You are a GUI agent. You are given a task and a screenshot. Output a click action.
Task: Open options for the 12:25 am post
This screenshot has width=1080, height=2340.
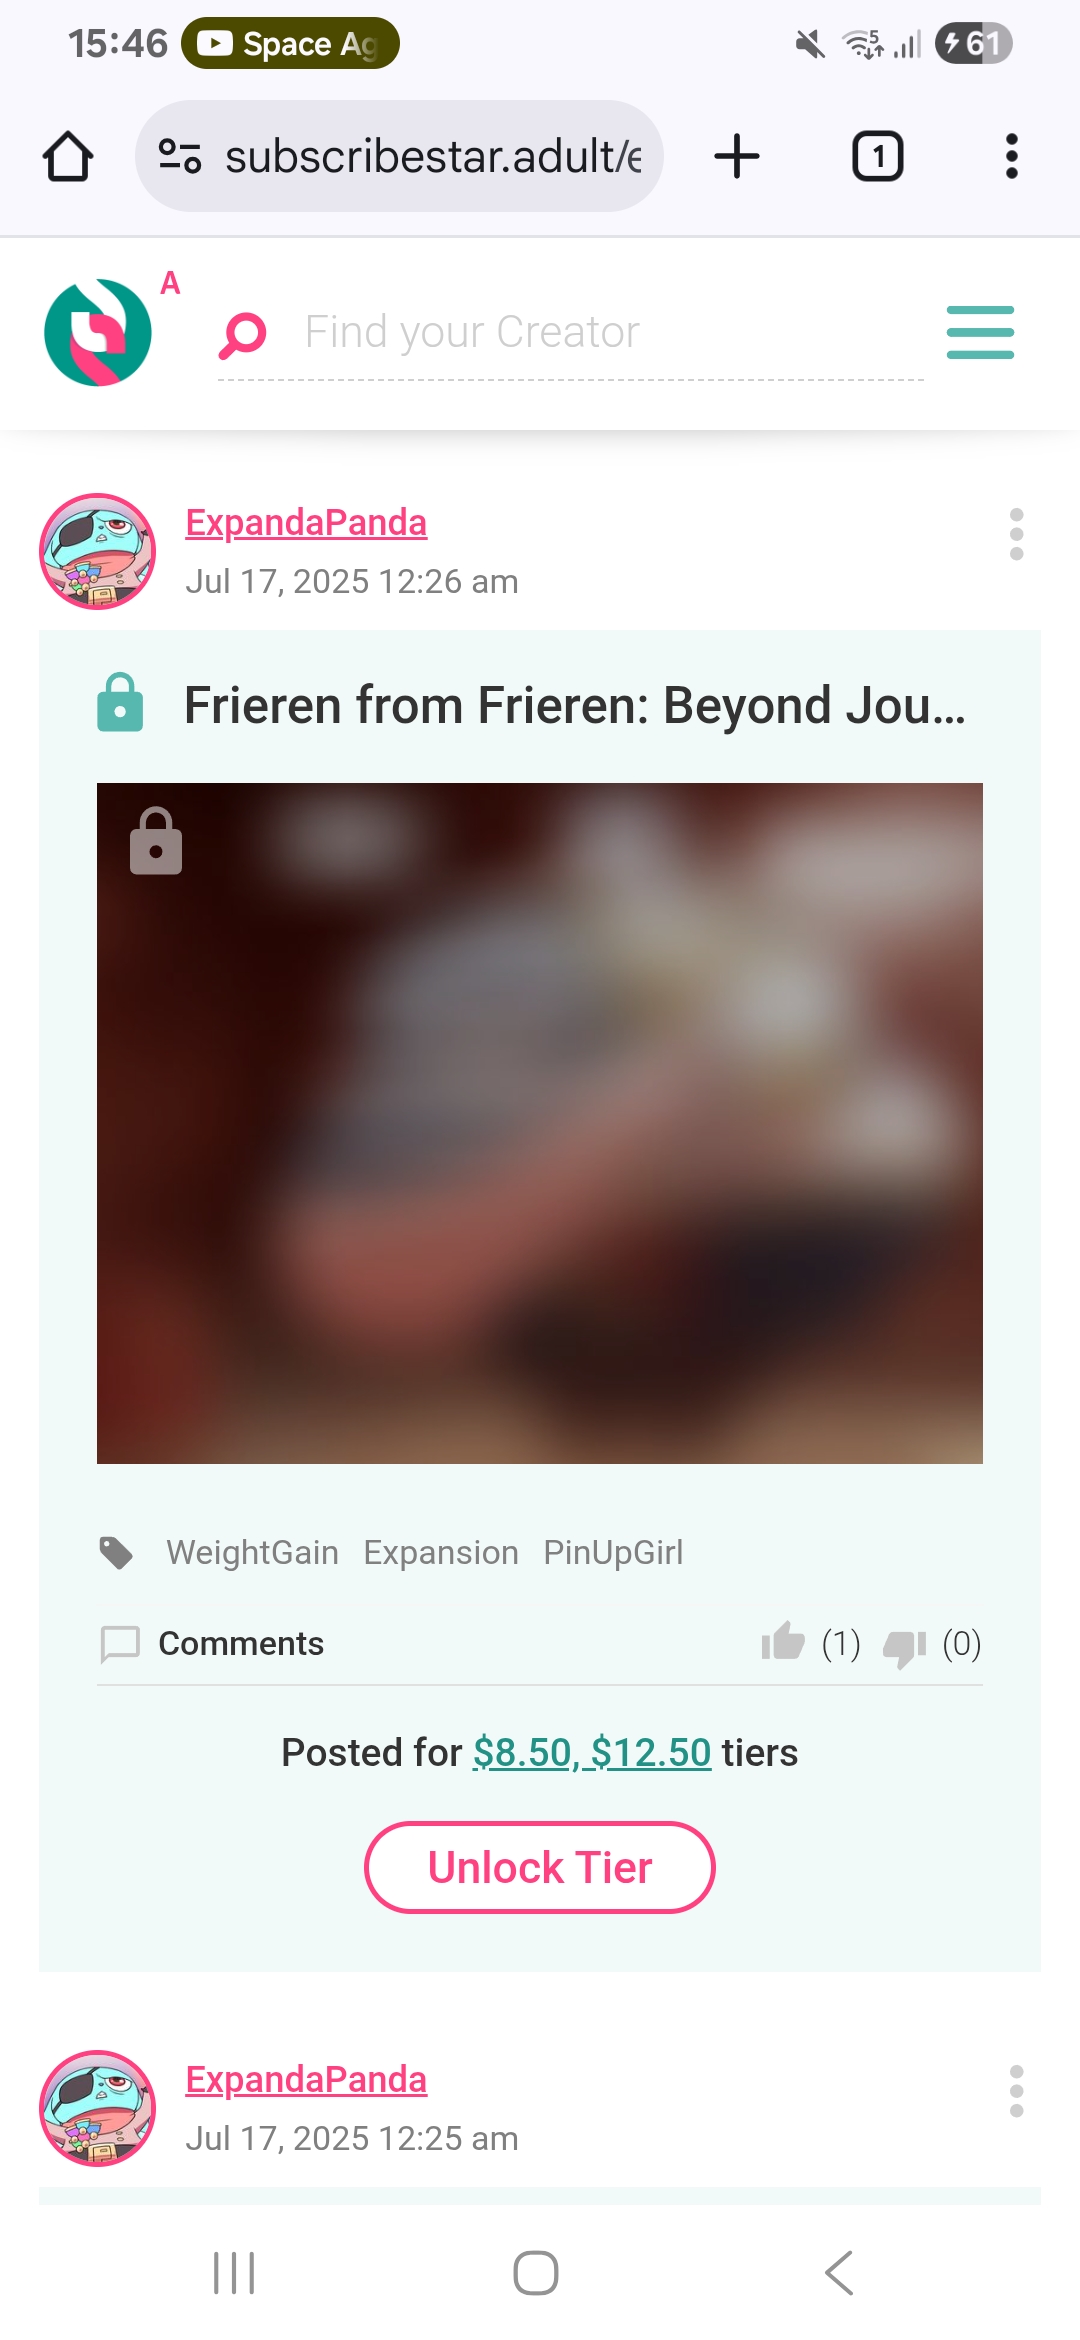pos(1017,2091)
